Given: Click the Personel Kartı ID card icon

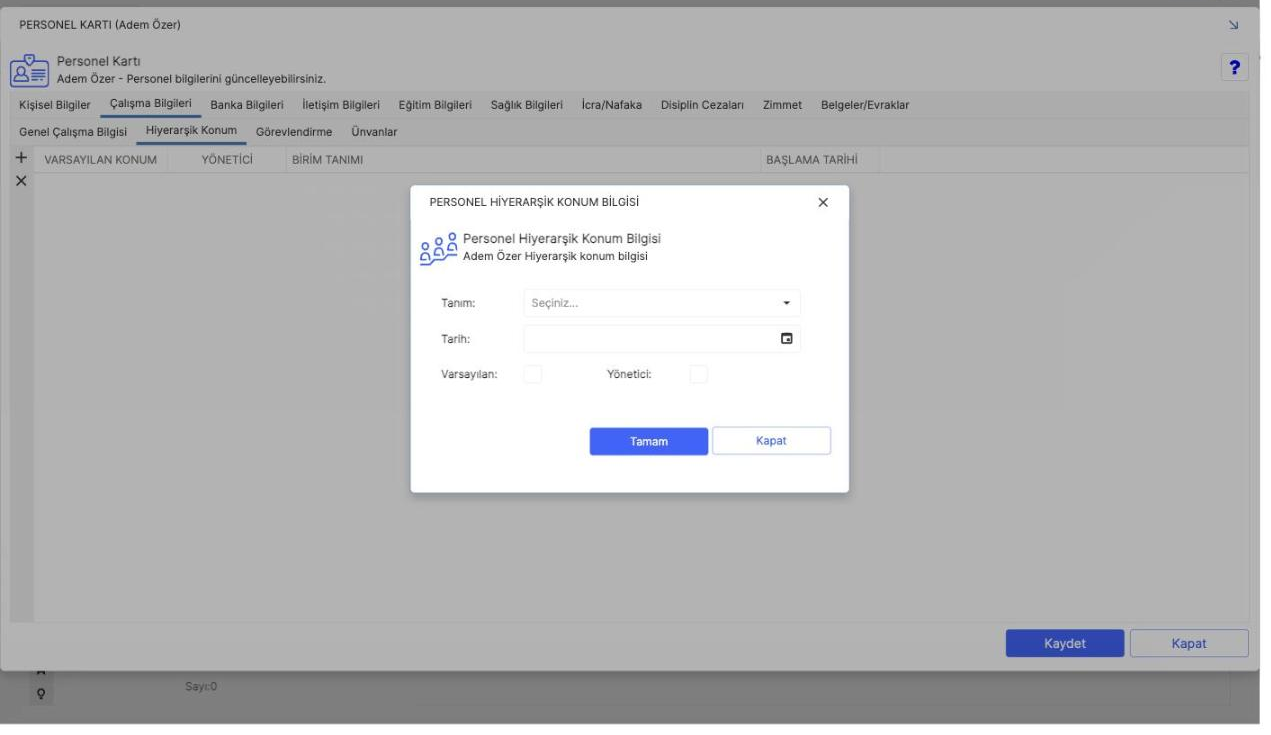Looking at the screenshot, I should pos(28,70).
